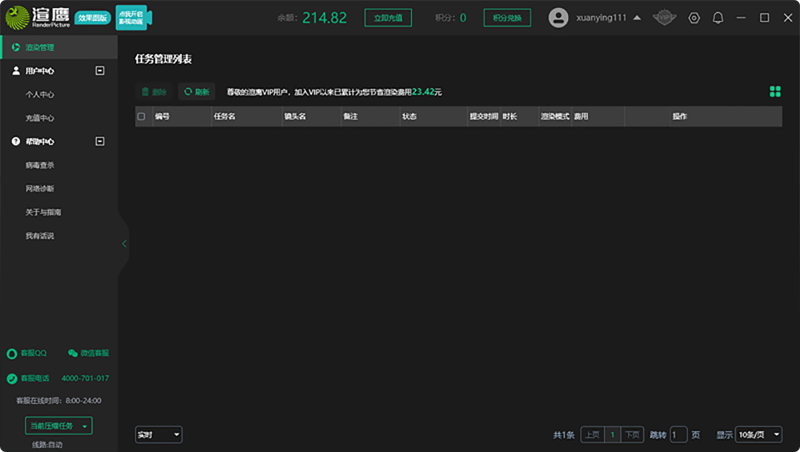
Task: Collapse the 帮助中心 section
Action: [99, 142]
